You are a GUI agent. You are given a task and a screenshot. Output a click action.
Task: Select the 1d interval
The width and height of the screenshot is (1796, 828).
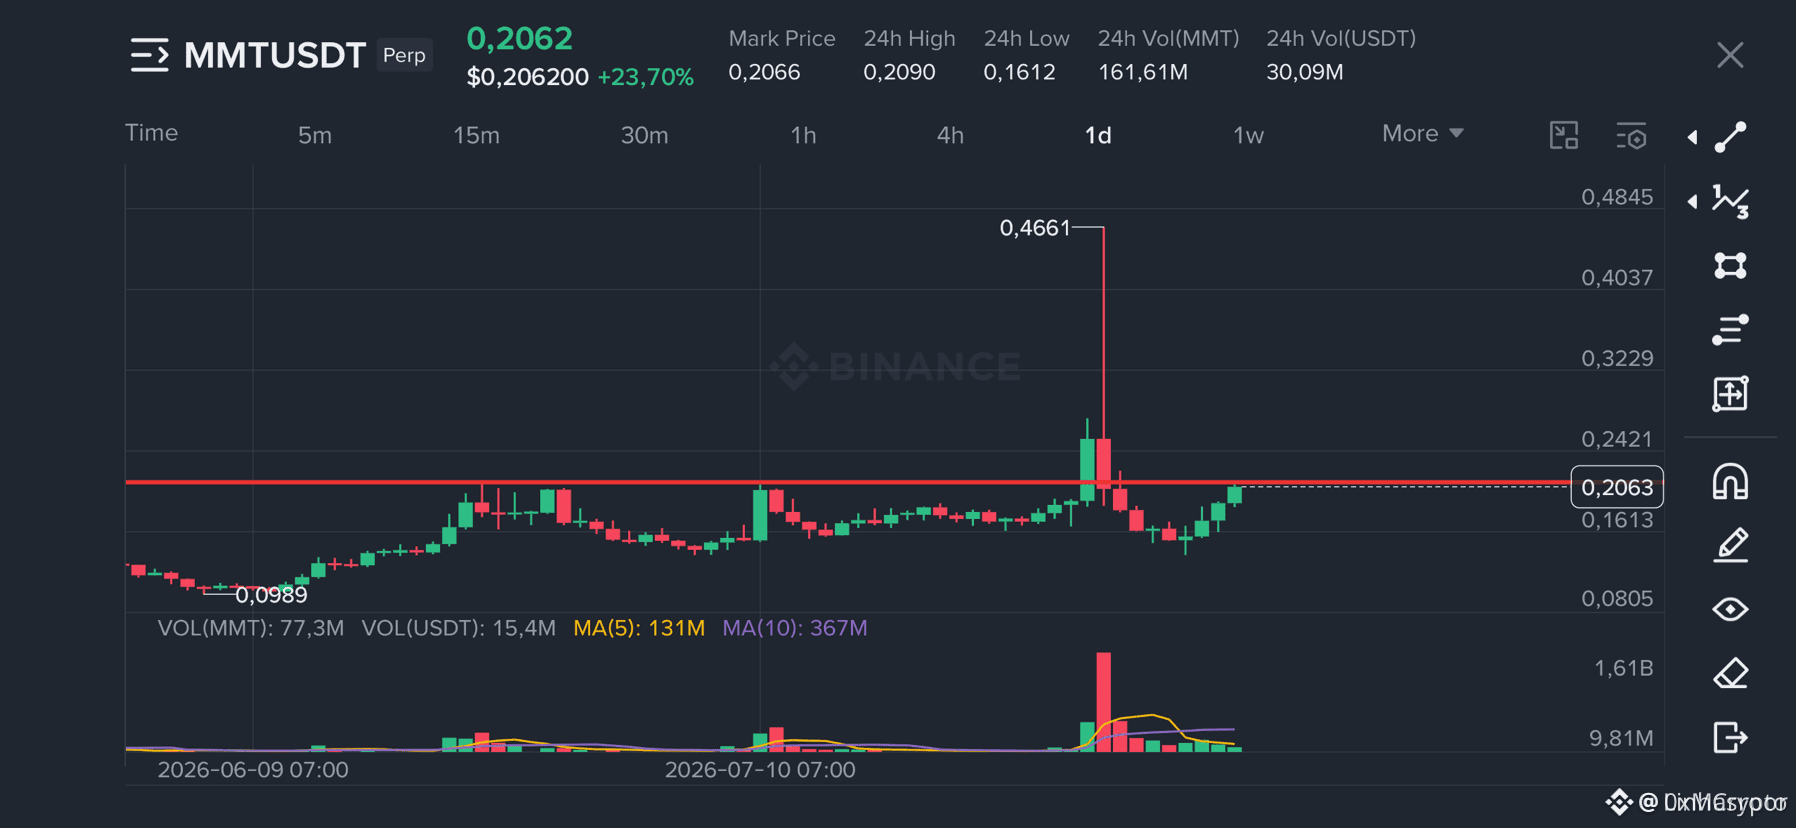(x=1098, y=135)
